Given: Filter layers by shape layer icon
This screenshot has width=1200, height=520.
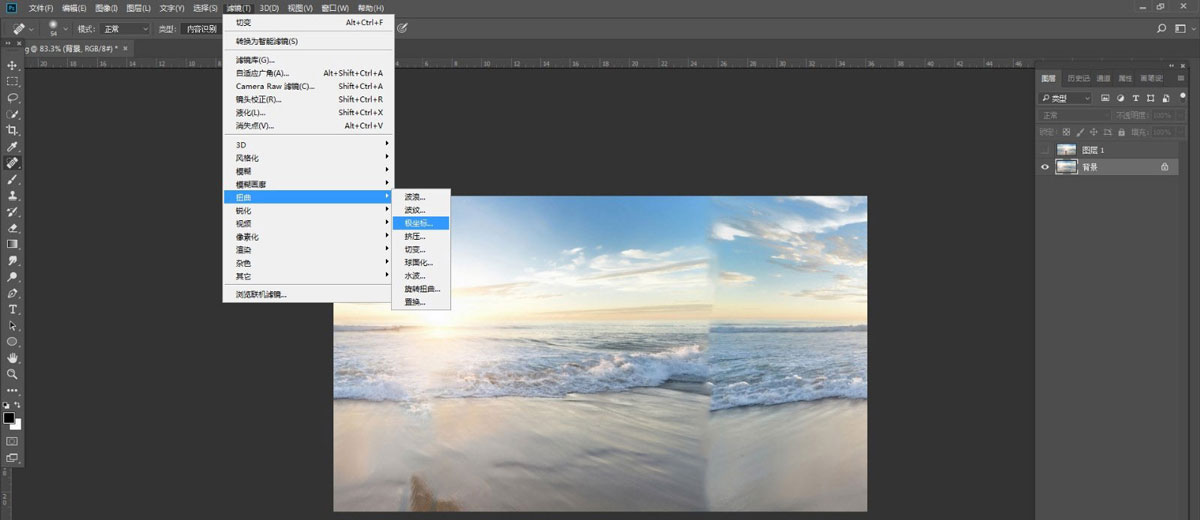Looking at the screenshot, I should (x=1151, y=98).
